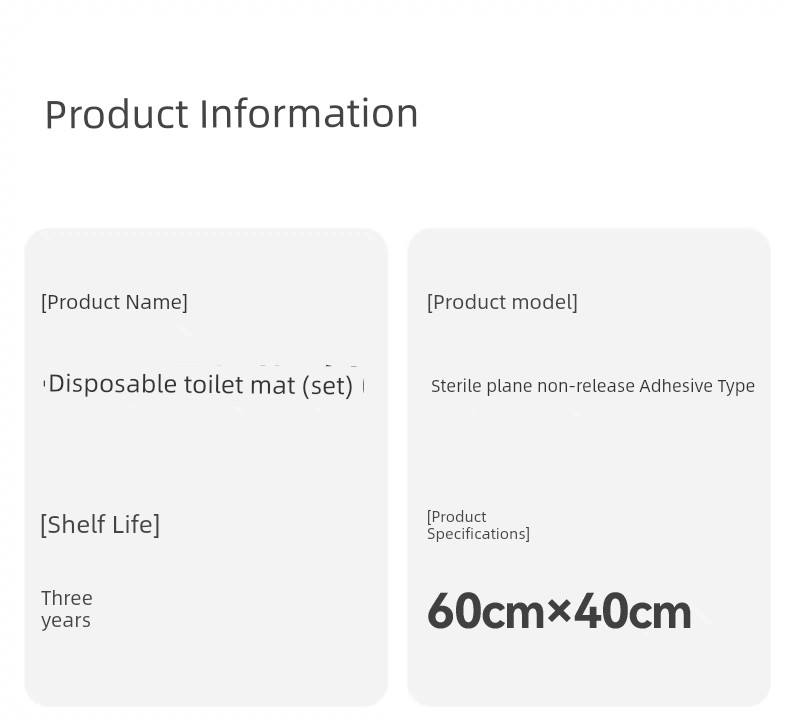Click the (set) text in the product name
The height and width of the screenshot is (717, 790).
click(x=327, y=386)
